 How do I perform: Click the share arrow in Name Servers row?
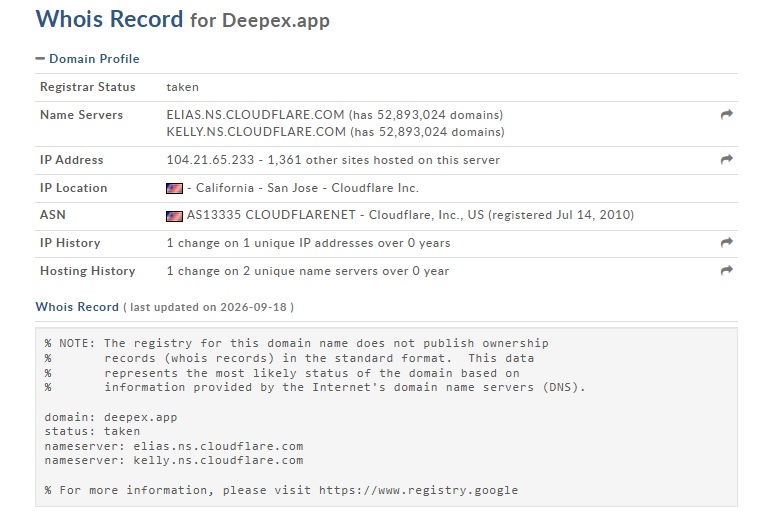(x=726, y=115)
